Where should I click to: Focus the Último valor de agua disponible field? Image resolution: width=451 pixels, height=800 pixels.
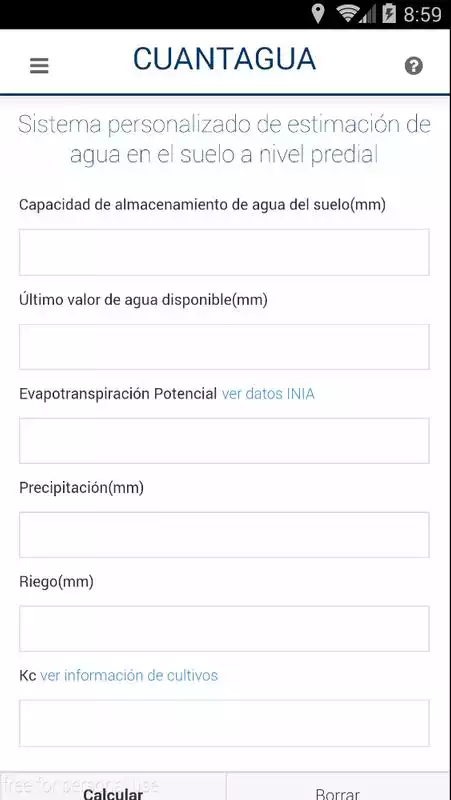pos(224,347)
